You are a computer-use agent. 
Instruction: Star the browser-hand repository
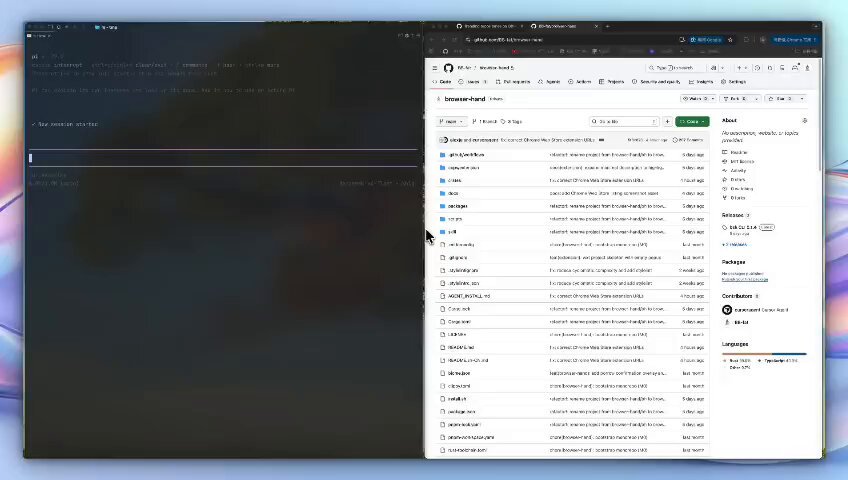(x=780, y=99)
